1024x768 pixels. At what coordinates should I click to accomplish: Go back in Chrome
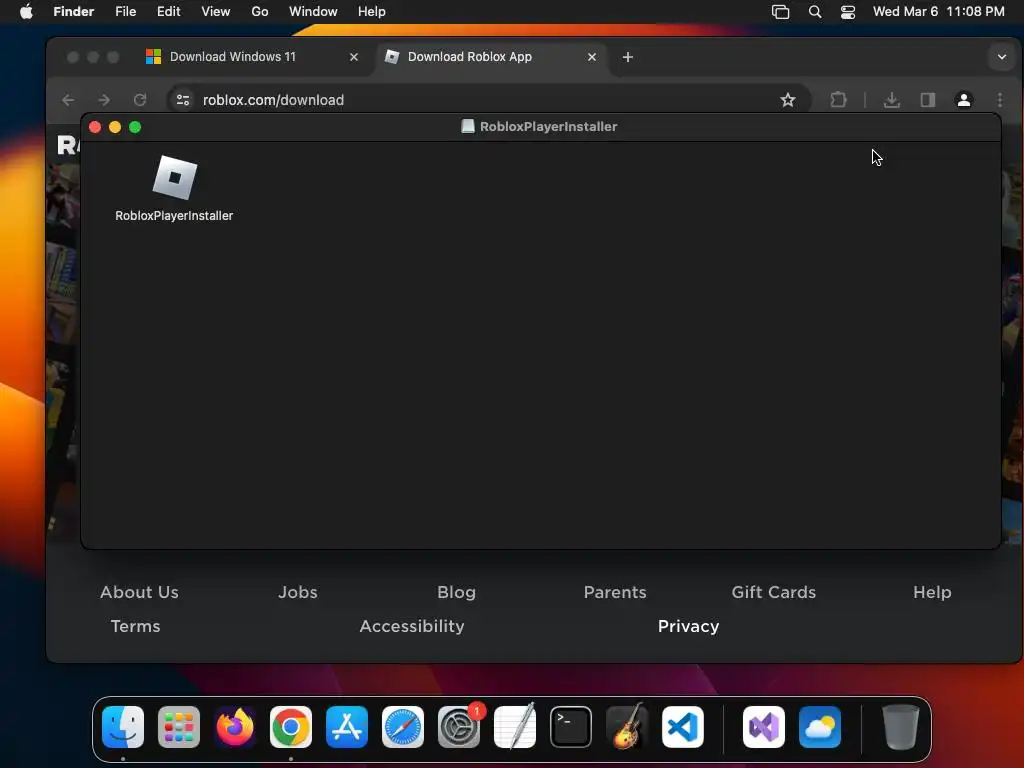point(68,100)
